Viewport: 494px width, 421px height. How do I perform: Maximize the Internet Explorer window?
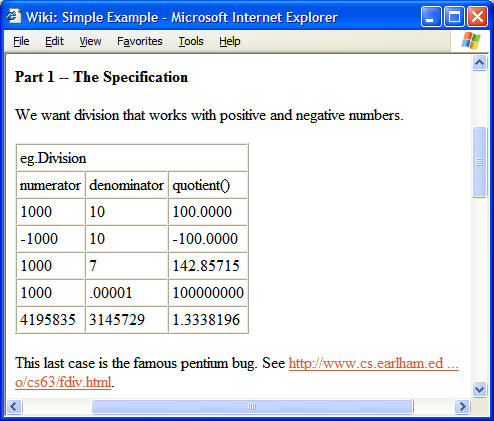pos(454,17)
